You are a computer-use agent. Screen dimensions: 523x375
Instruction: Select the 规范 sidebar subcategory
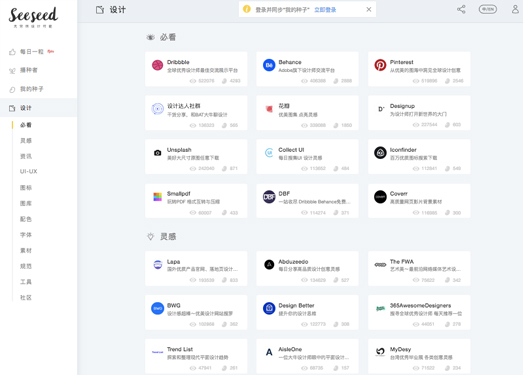[x=26, y=266]
